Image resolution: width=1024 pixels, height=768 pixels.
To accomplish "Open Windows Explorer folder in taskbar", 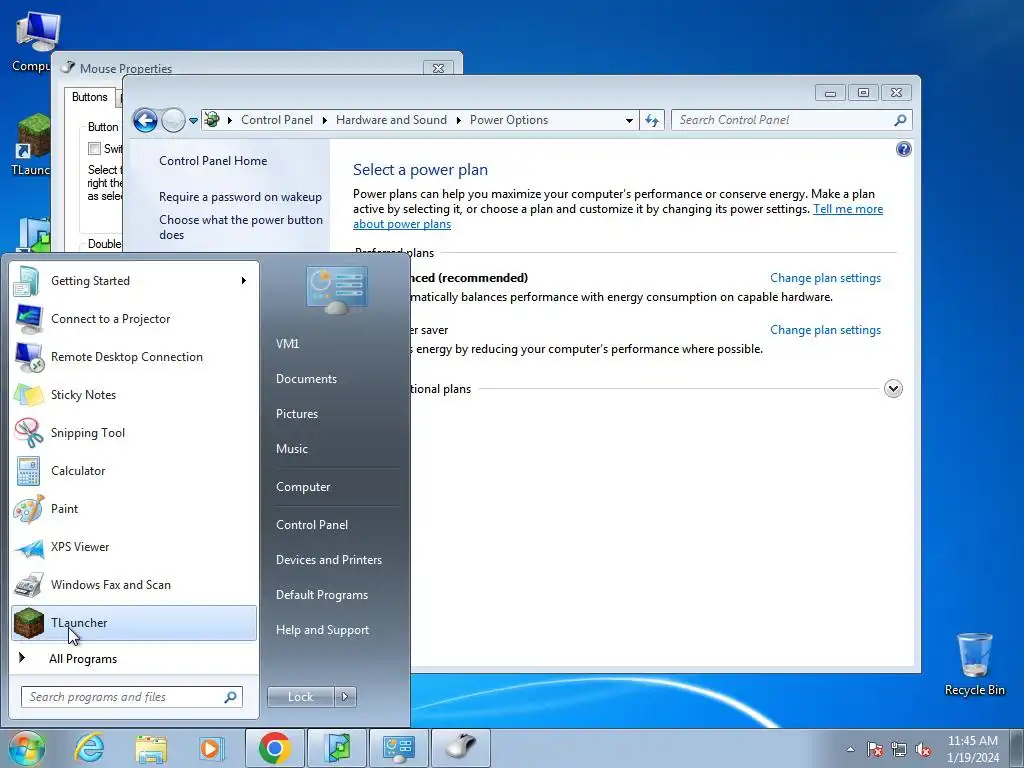I will coord(151,748).
